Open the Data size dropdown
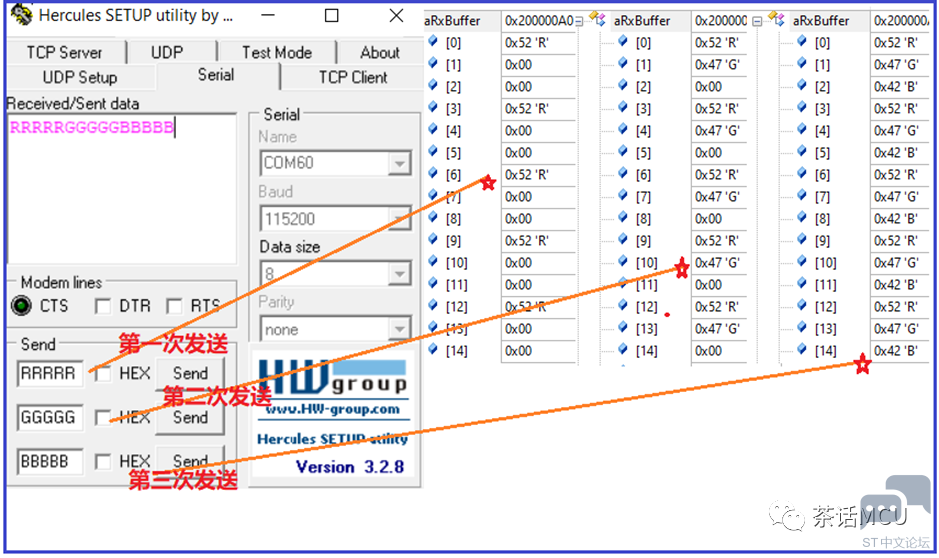 point(399,274)
